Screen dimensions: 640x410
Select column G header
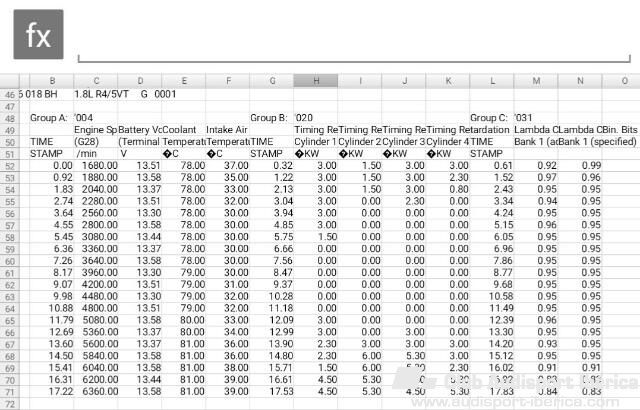pyautogui.click(x=272, y=80)
